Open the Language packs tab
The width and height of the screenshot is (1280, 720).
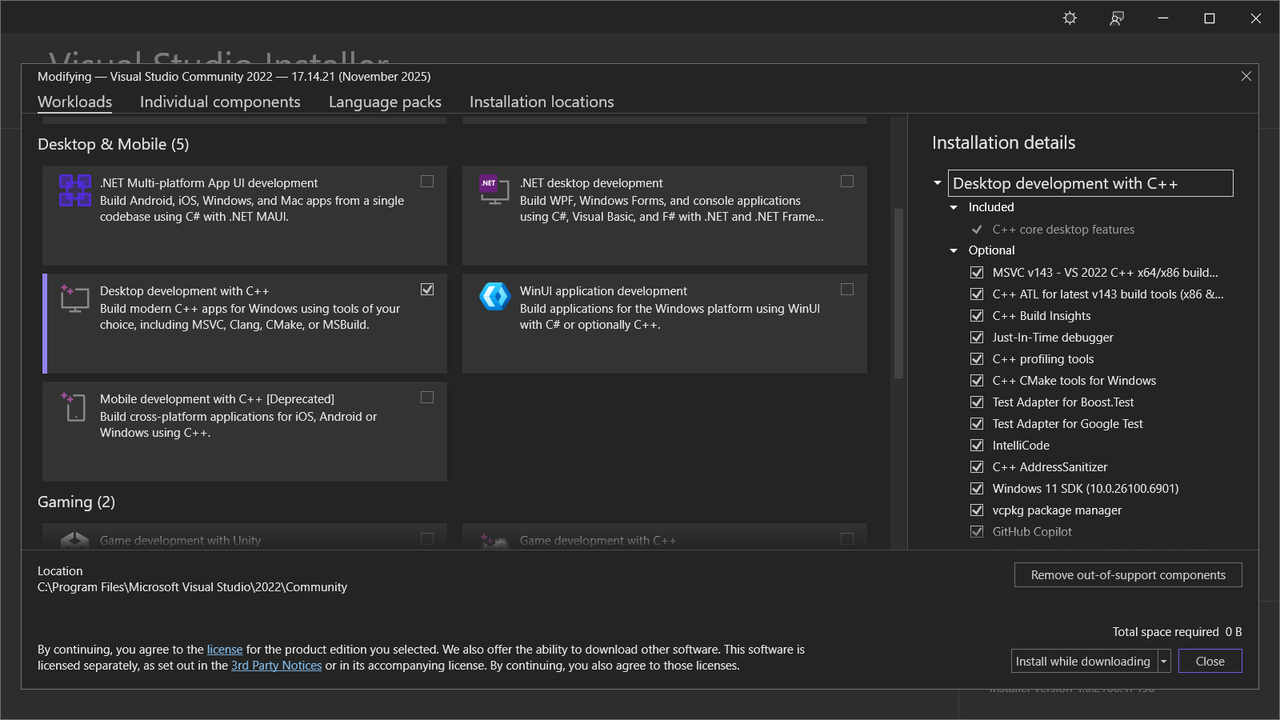385,102
